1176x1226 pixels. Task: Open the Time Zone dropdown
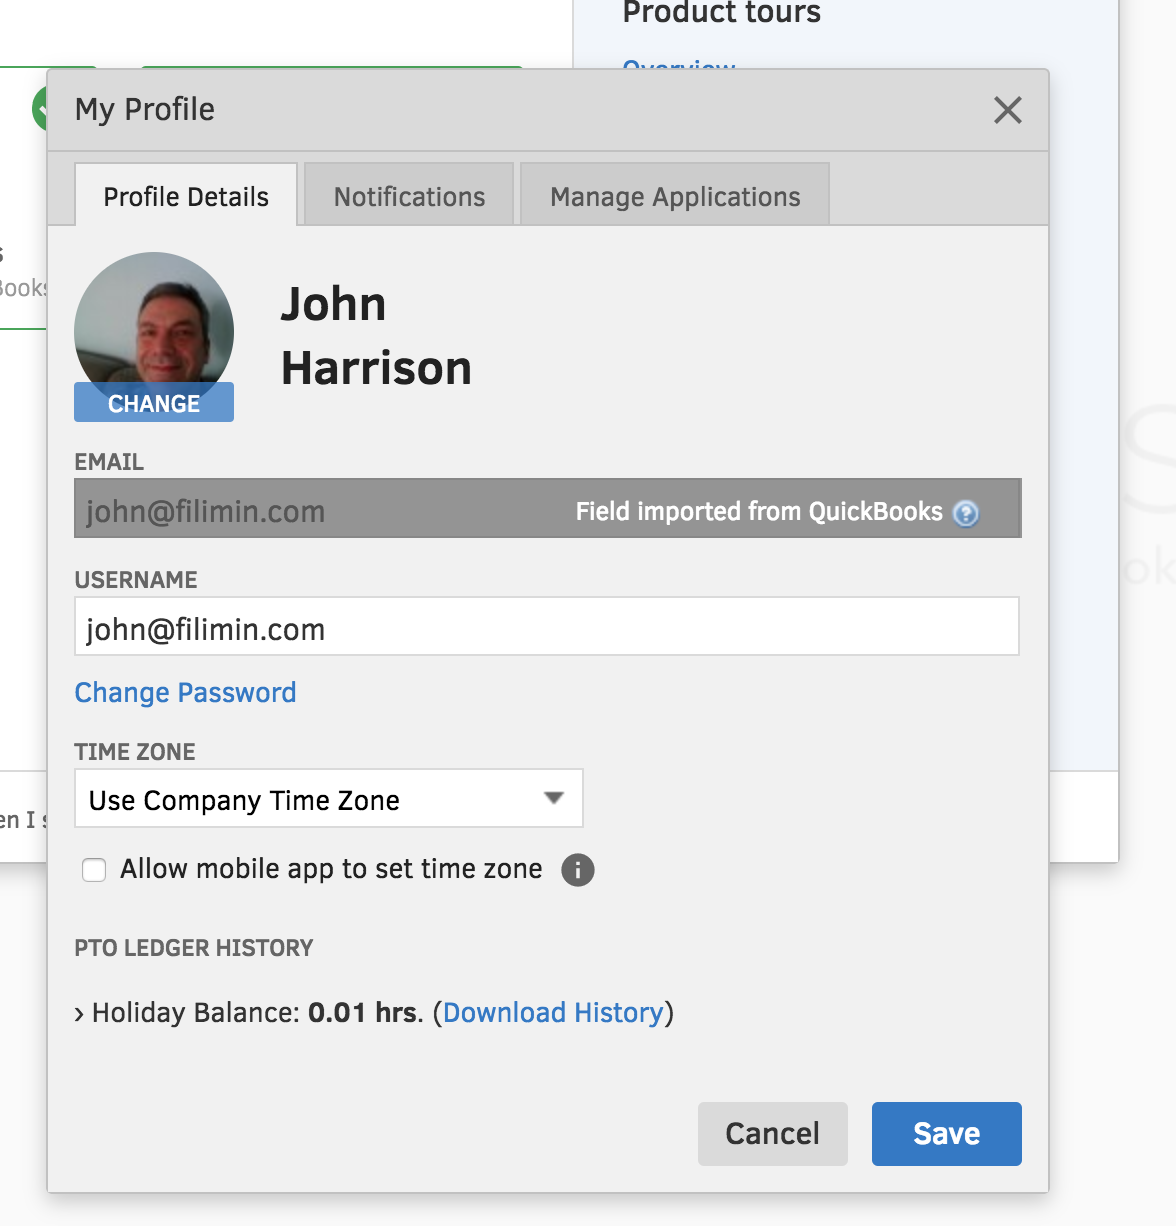(x=329, y=799)
